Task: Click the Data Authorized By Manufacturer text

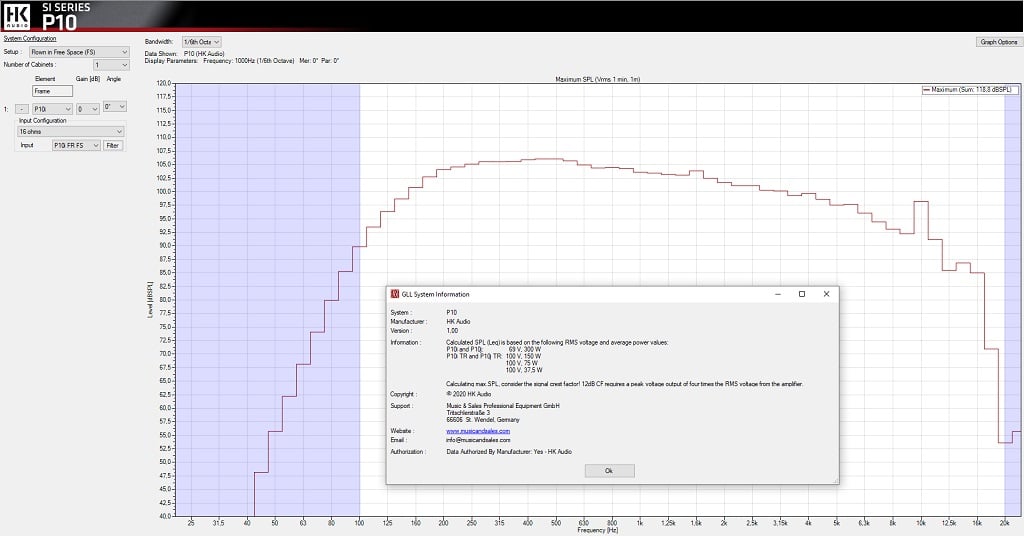Action: tap(509, 452)
